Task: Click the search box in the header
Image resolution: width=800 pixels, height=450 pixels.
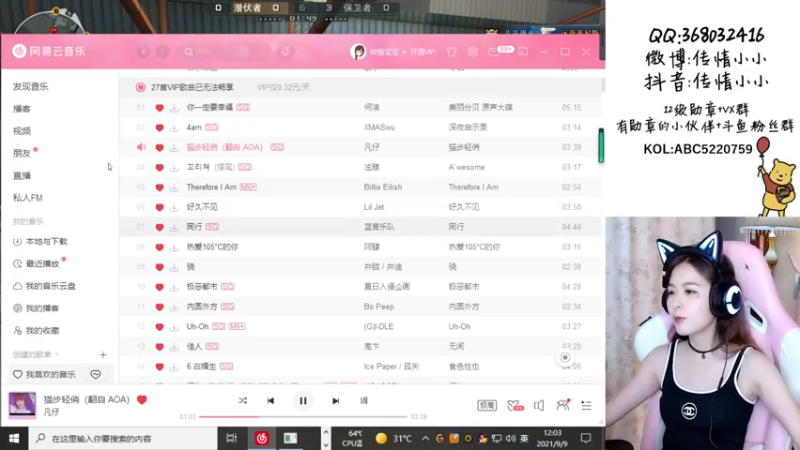Action: click(224, 52)
